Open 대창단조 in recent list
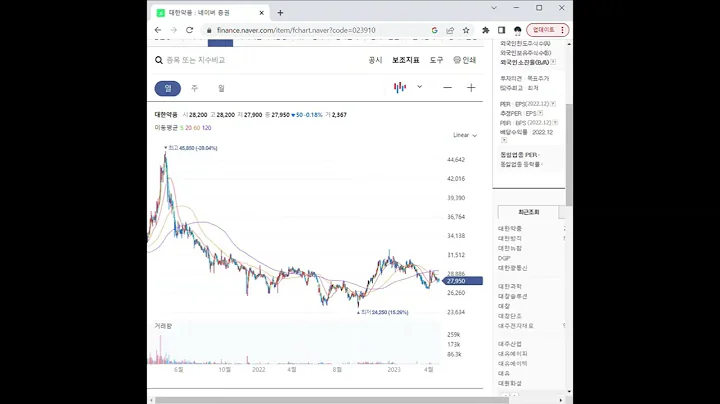 point(510,316)
